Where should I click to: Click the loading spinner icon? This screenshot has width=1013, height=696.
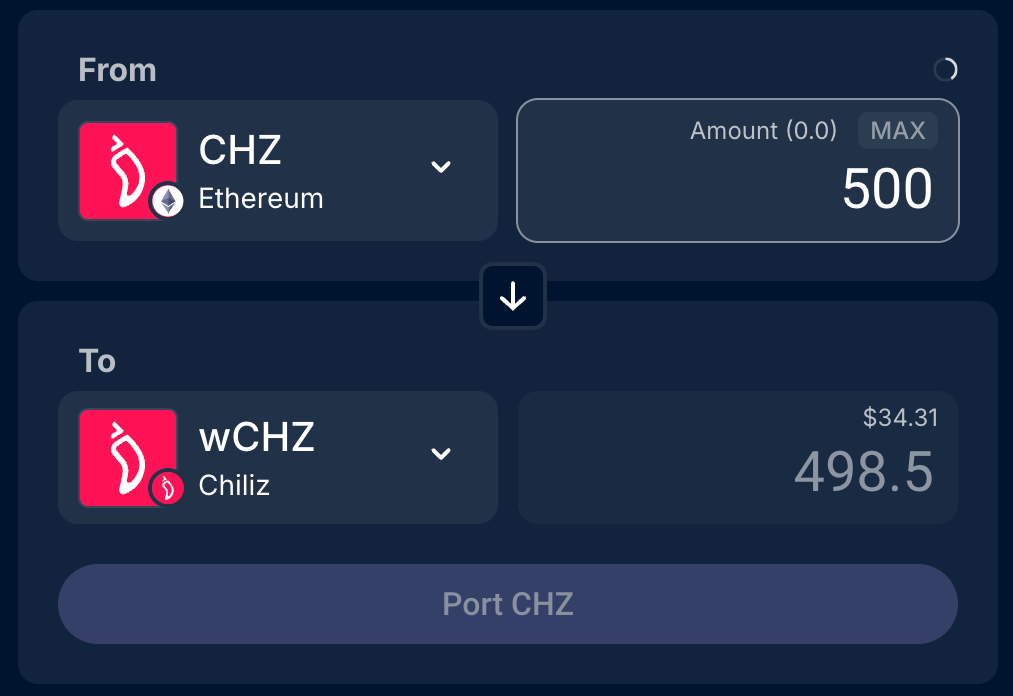(x=945, y=69)
